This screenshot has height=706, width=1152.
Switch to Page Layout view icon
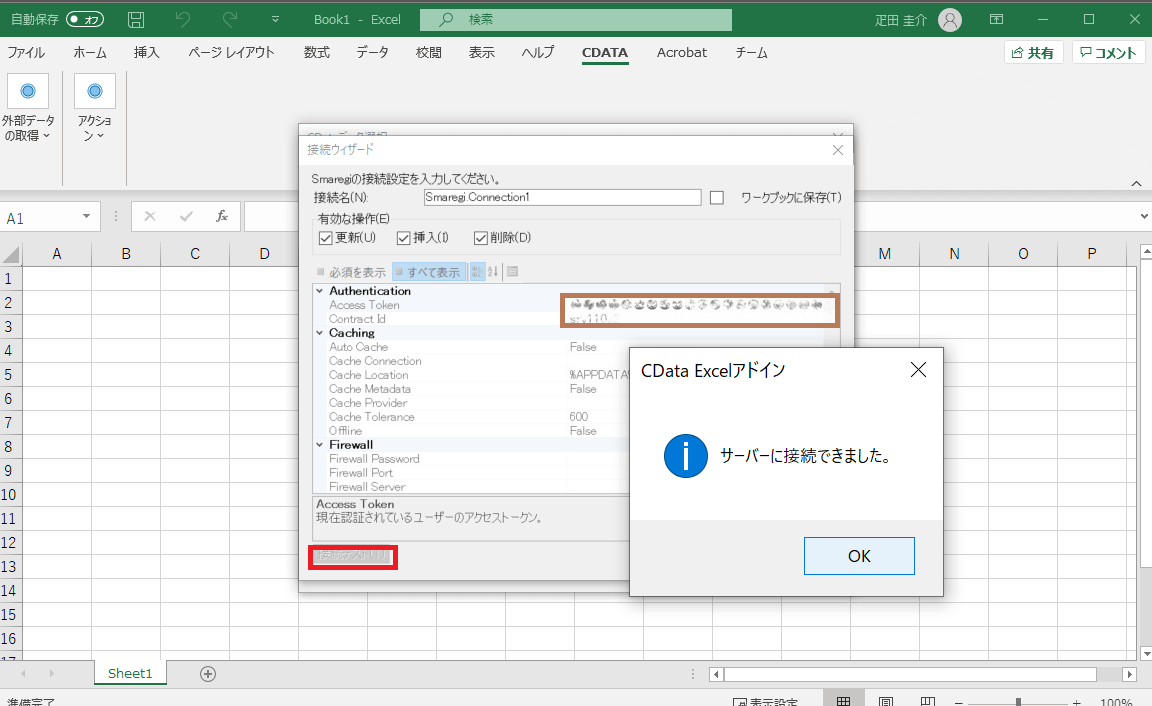coord(886,702)
